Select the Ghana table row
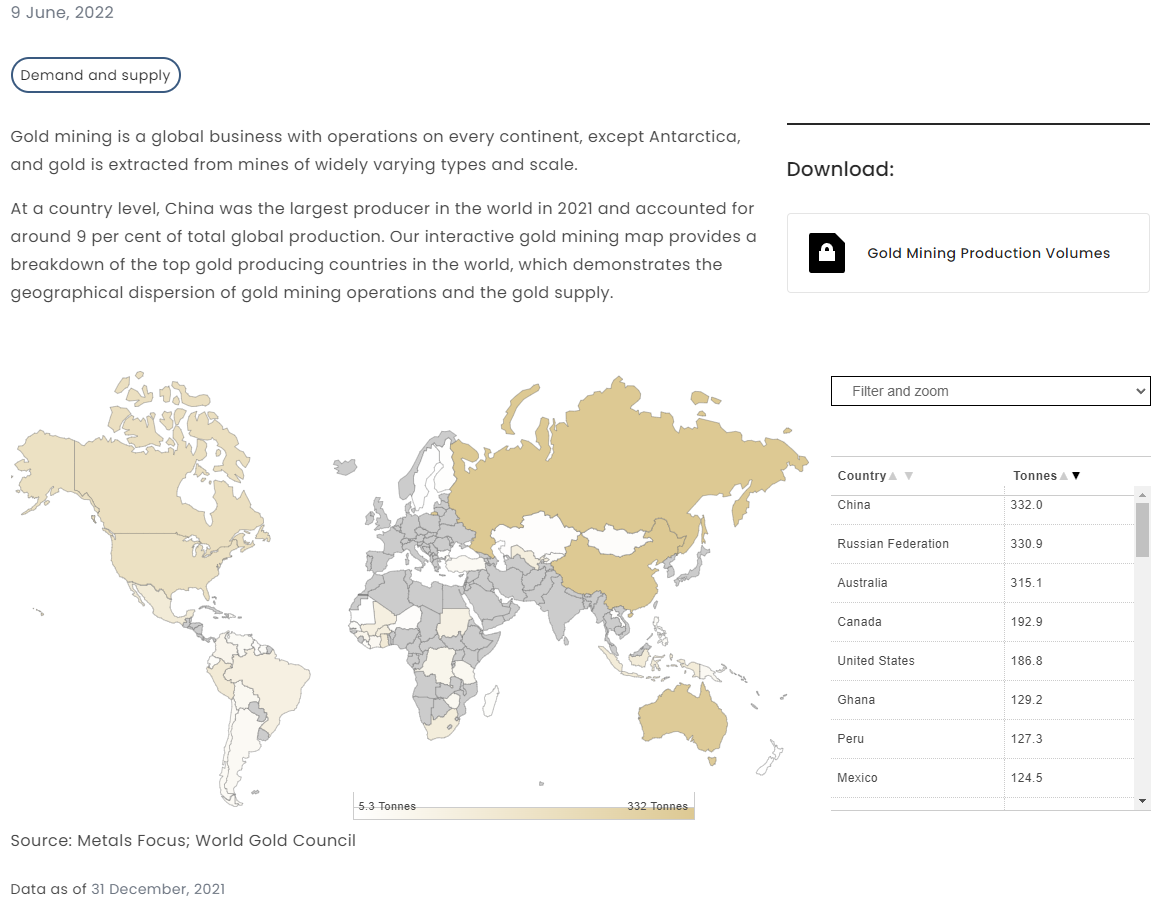1157x900 pixels. [982, 700]
